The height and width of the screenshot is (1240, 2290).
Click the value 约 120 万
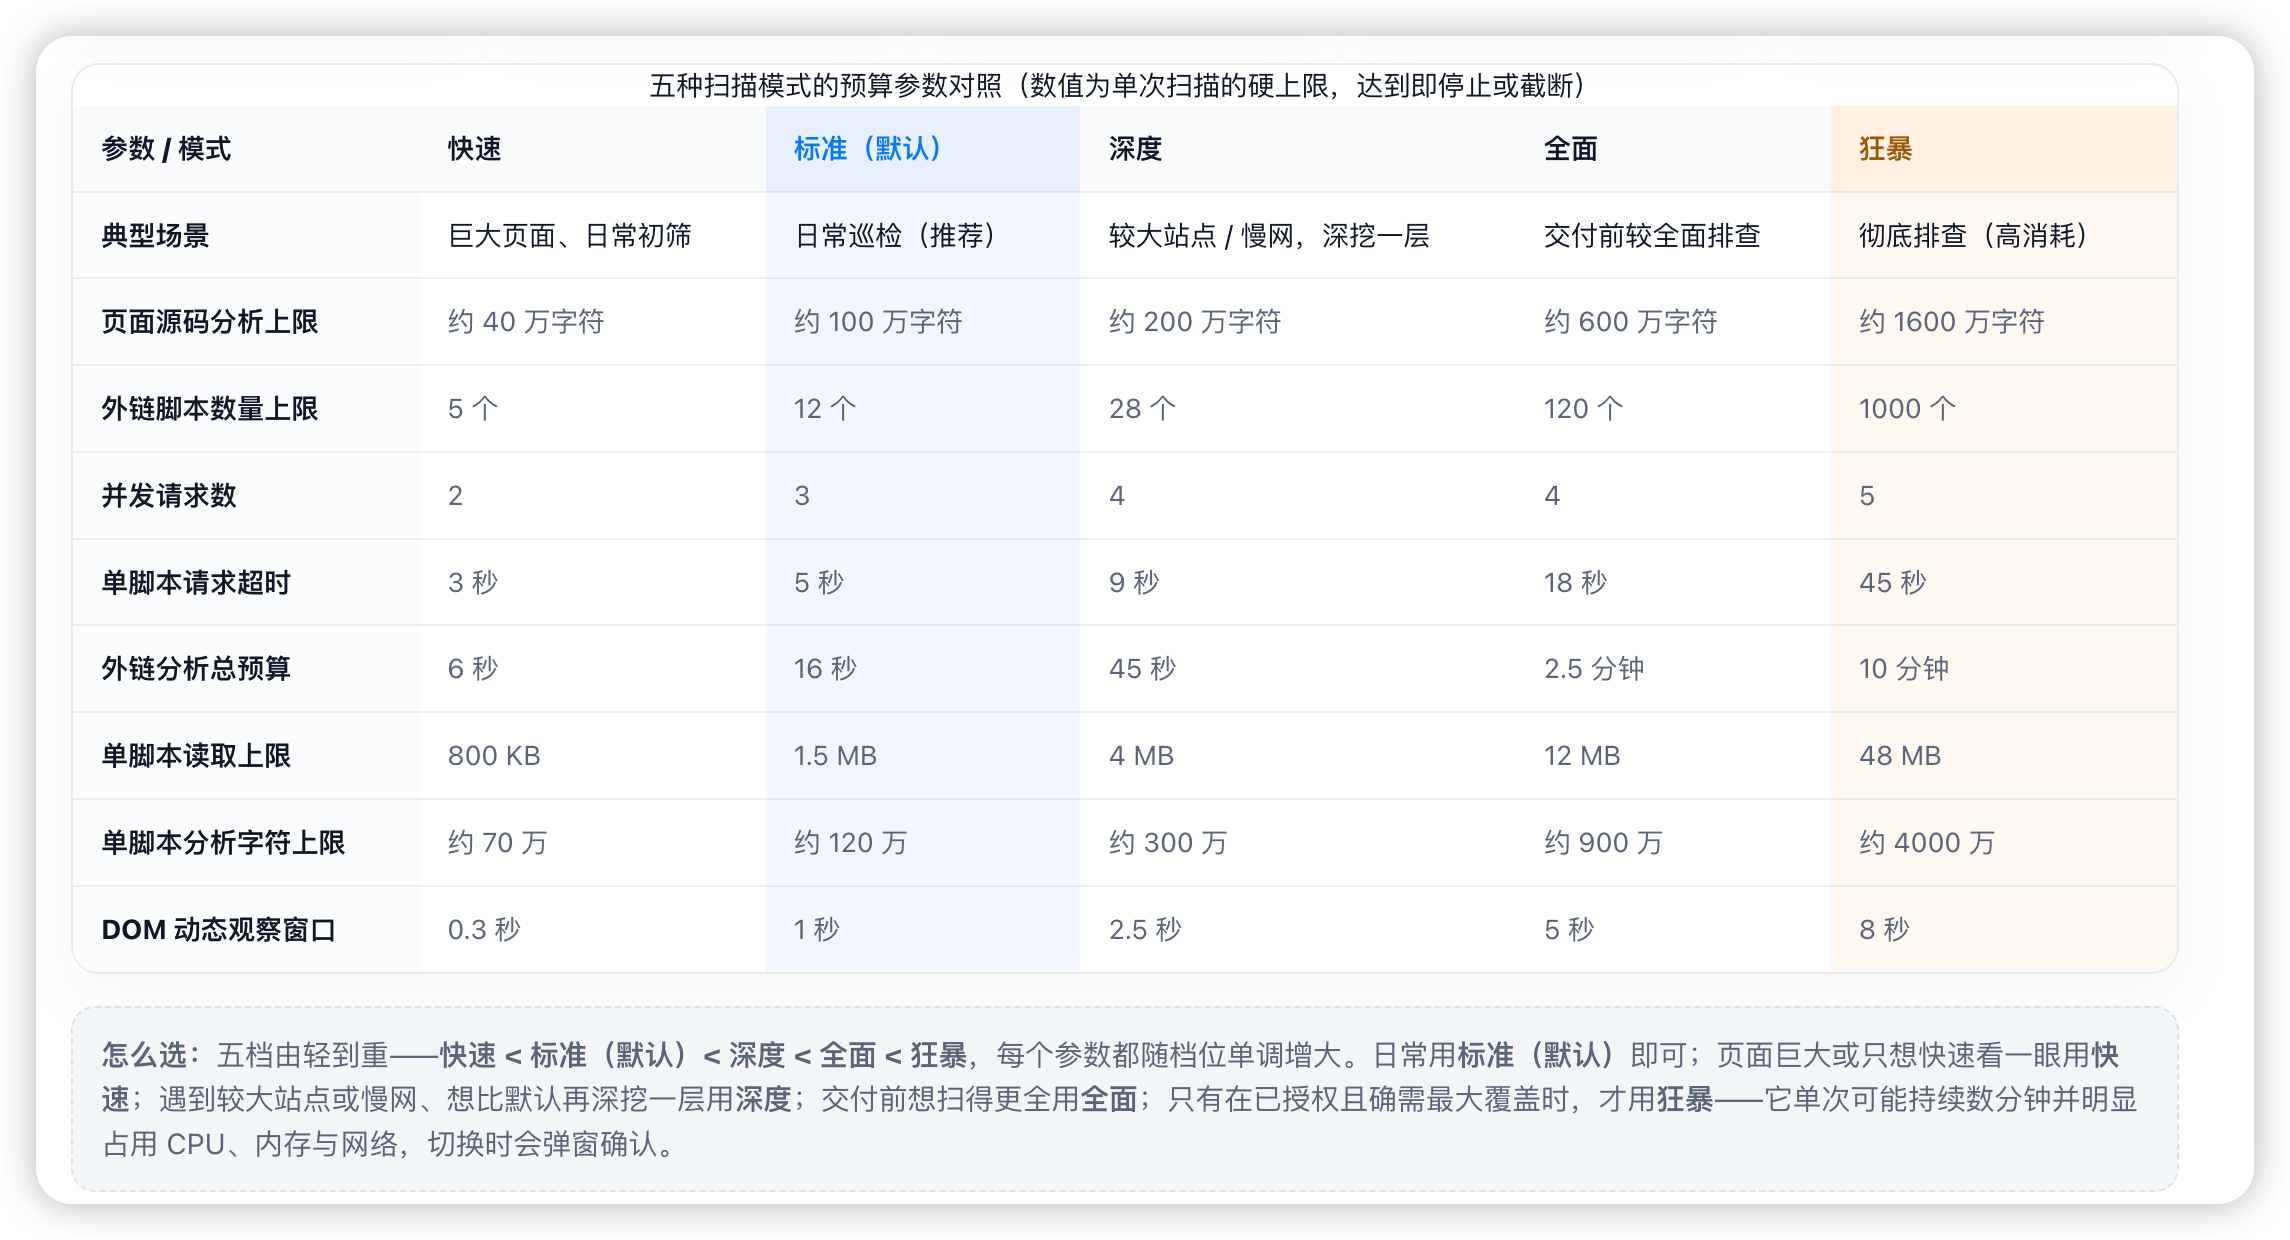coord(851,843)
